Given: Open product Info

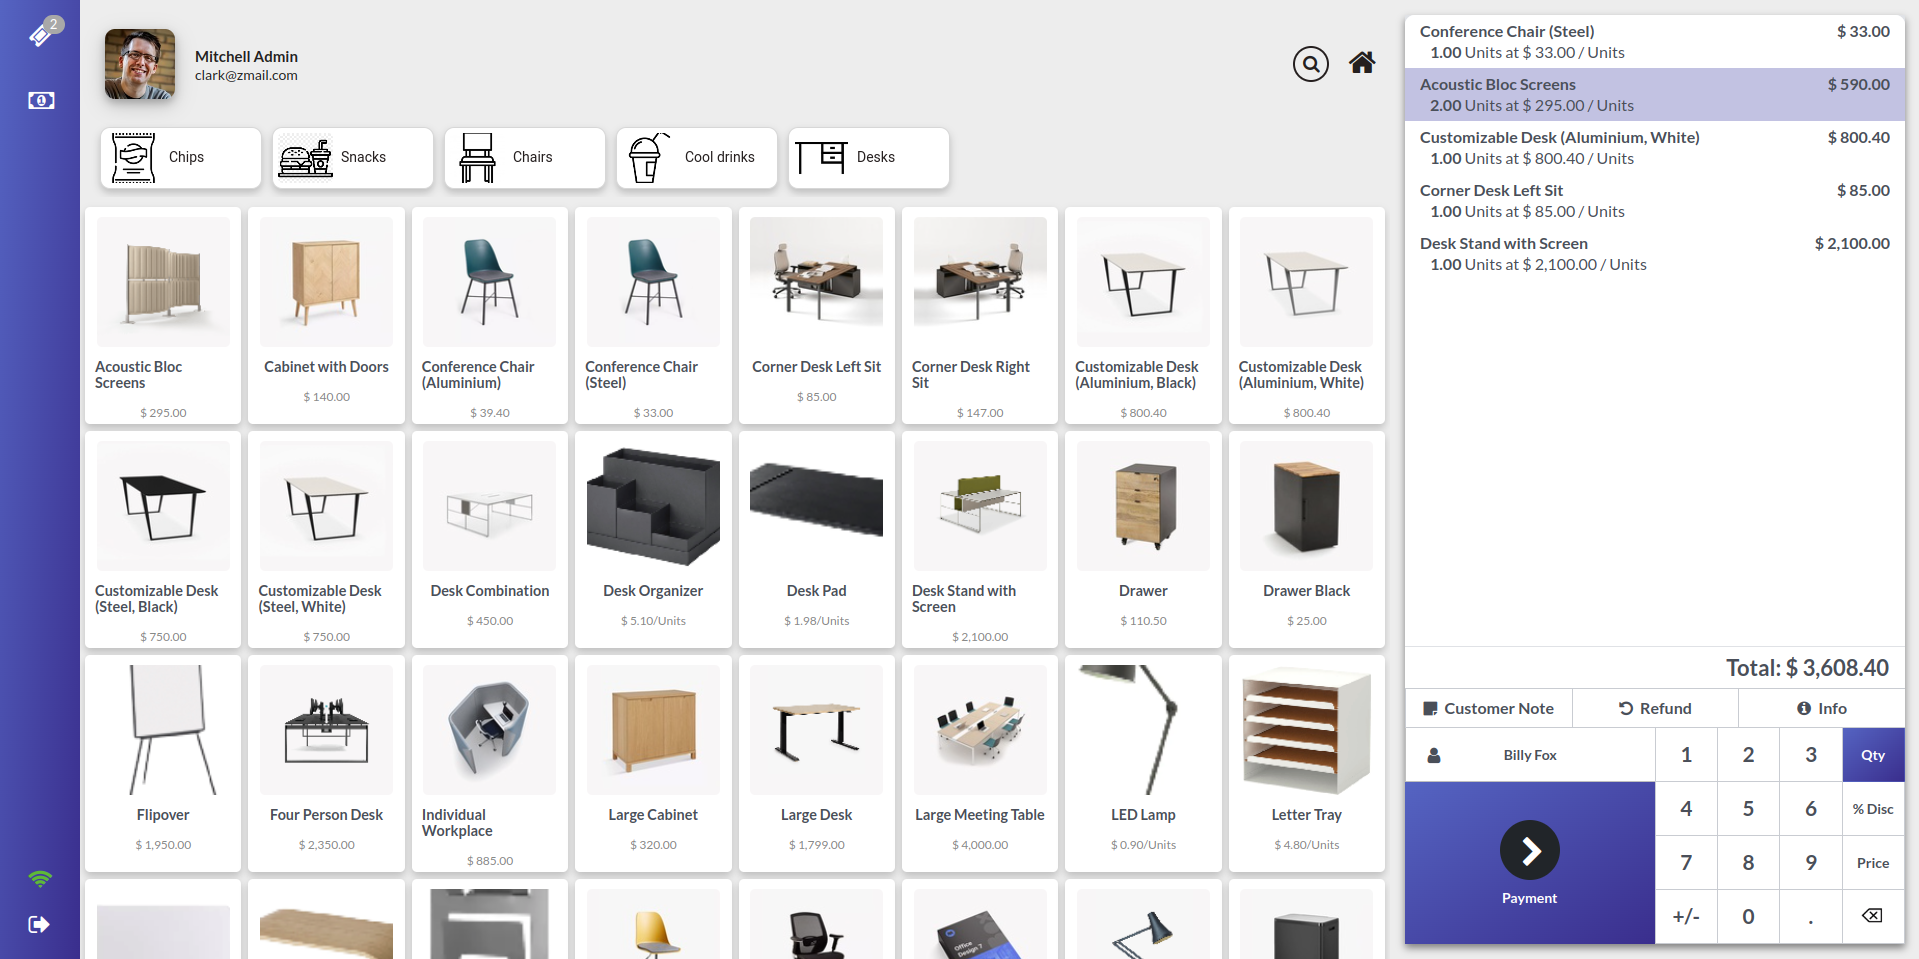Looking at the screenshot, I should (1822, 708).
